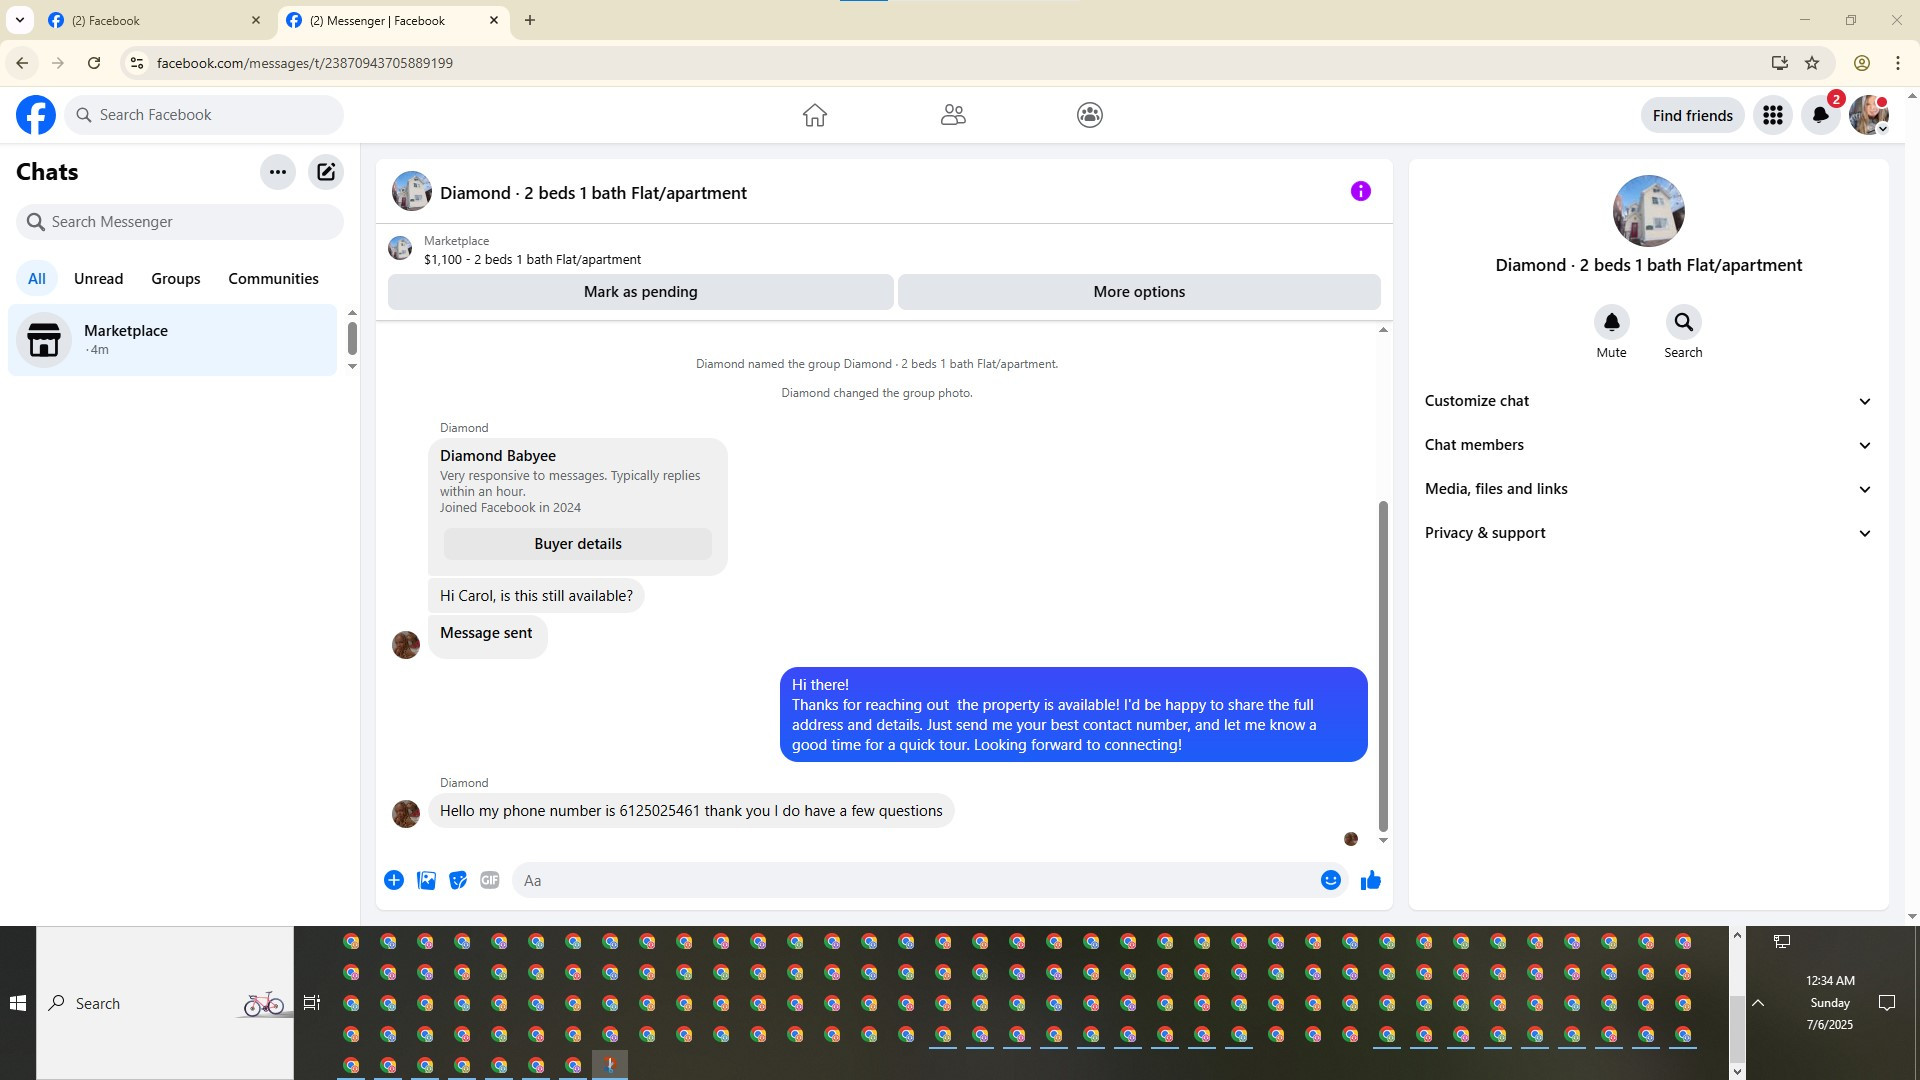Screen dimensions: 1920x1080
Task: Expand Media, files and links section
Action: (x=1647, y=489)
